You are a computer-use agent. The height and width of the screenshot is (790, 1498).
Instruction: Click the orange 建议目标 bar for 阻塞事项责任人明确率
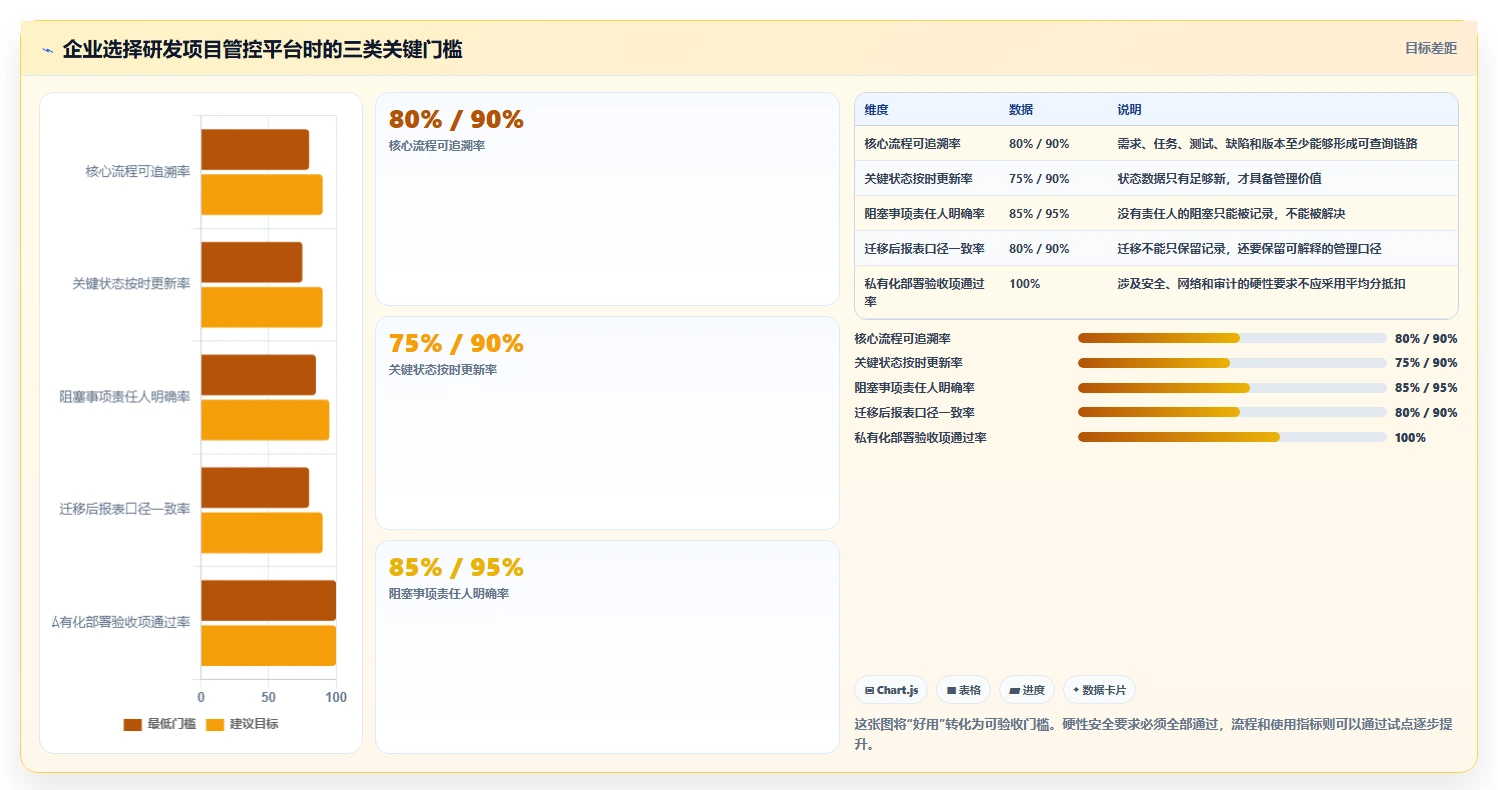(x=265, y=420)
